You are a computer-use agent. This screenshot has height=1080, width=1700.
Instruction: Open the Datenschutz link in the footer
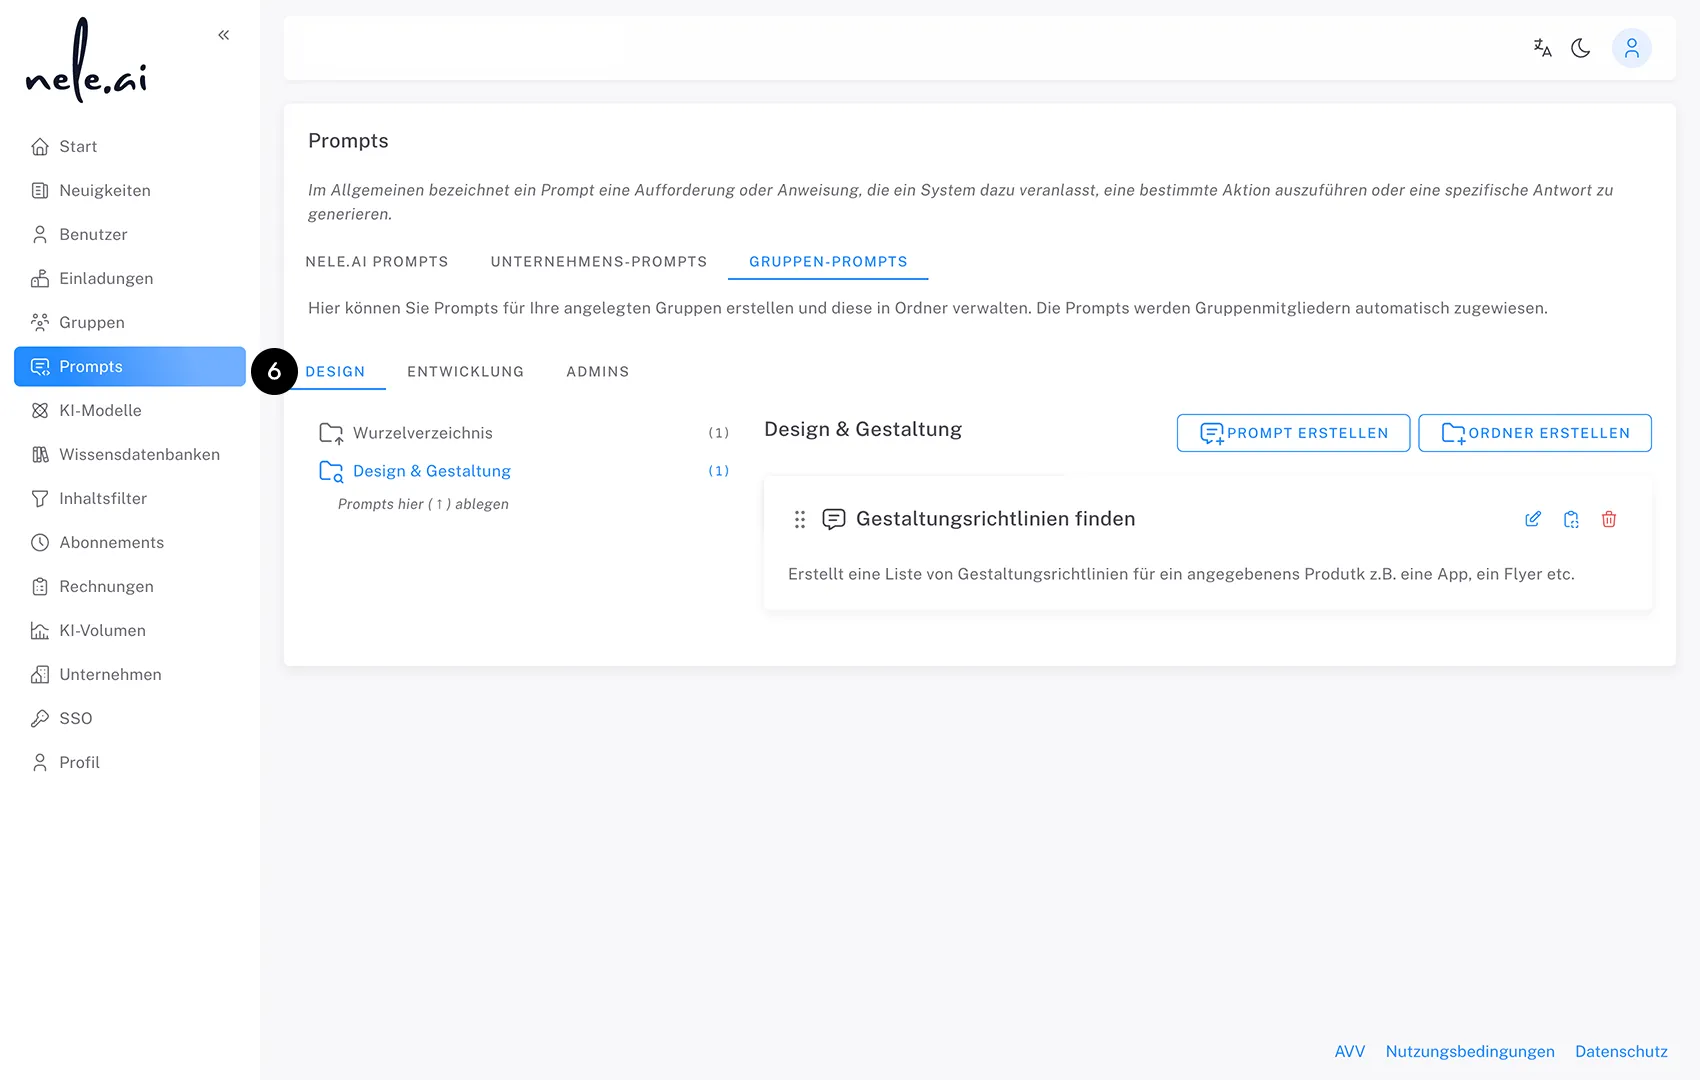pos(1621,1051)
